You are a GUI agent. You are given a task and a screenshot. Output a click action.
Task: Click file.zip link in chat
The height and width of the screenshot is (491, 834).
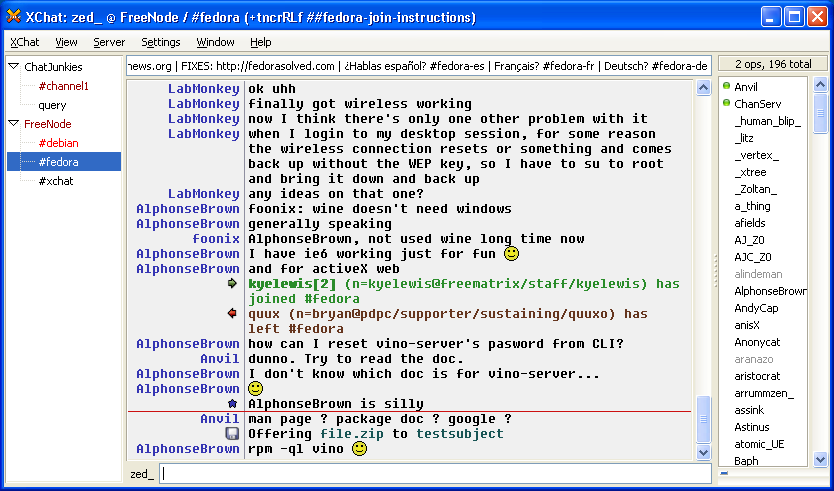click(352, 434)
